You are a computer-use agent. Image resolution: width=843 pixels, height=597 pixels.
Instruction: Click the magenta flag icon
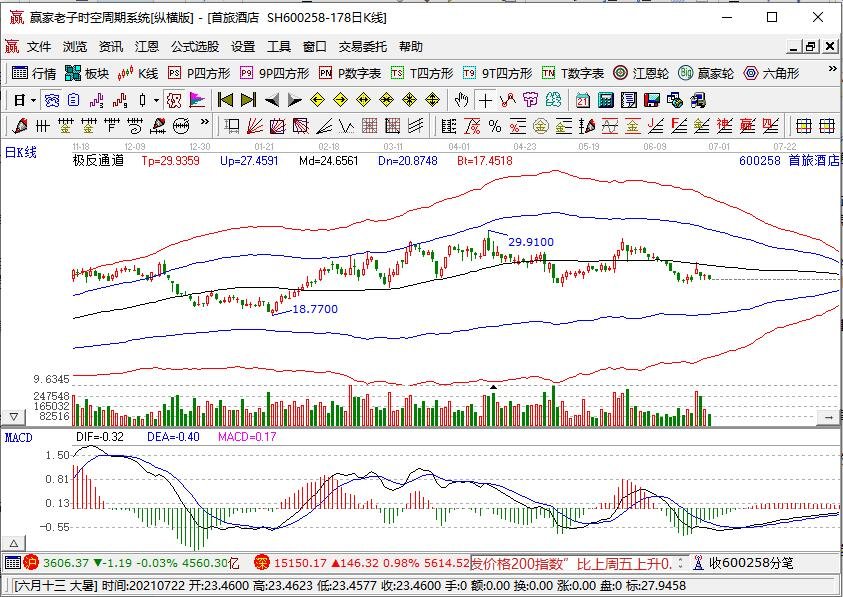tap(197, 100)
